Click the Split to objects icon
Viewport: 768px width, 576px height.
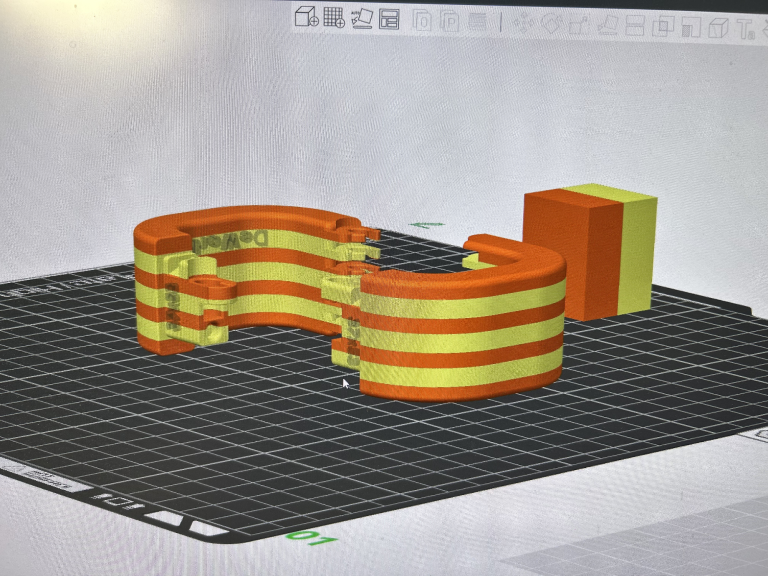(422, 21)
